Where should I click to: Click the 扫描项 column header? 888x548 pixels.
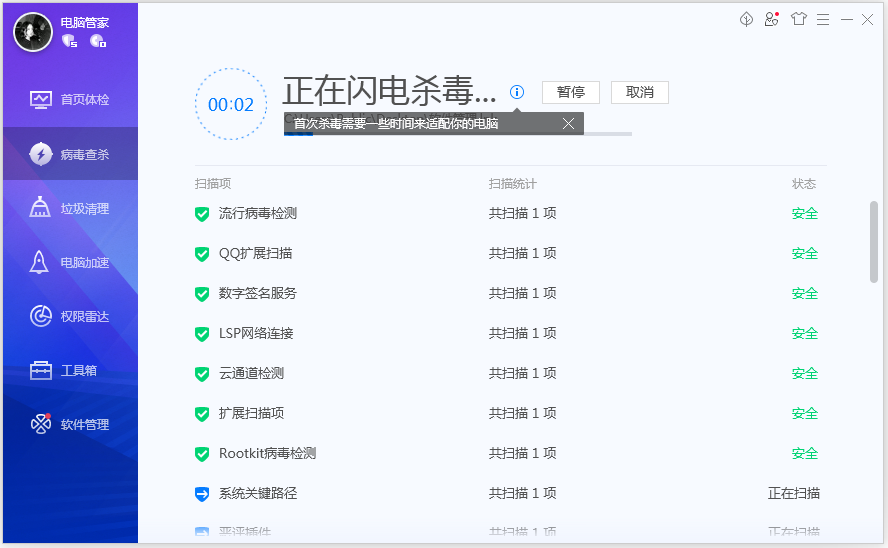213,183
